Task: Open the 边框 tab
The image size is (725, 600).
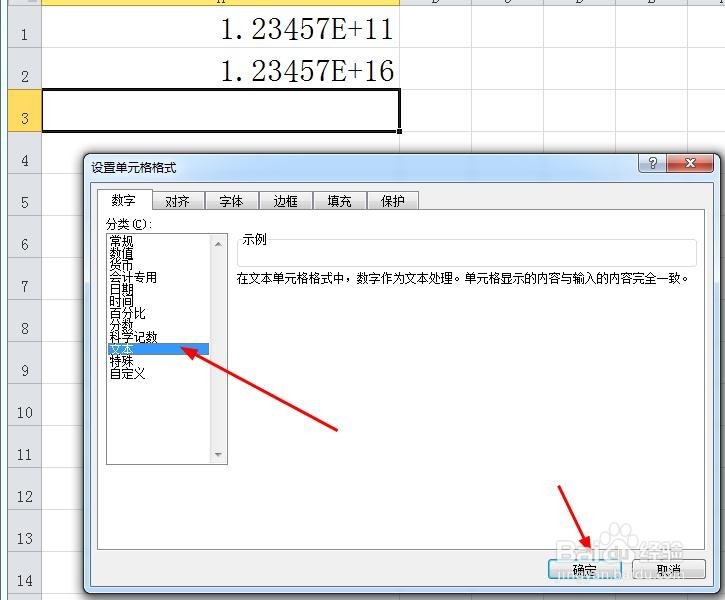Action: click(286, 201)
